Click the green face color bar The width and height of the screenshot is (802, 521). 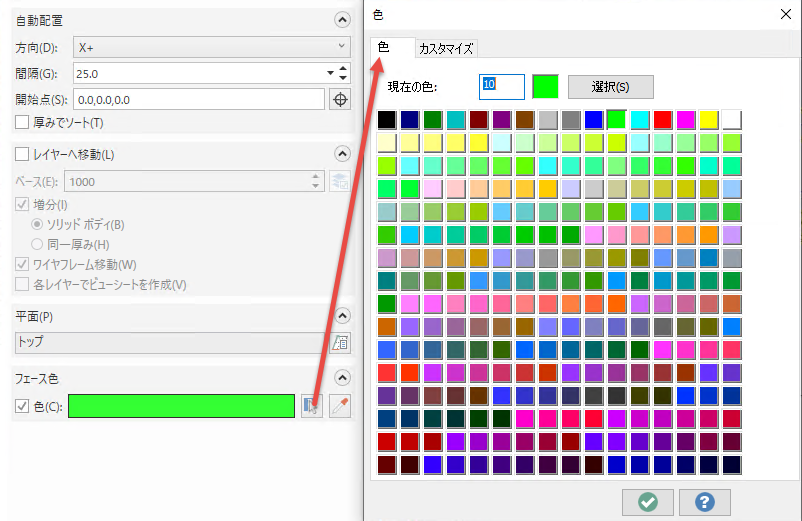182,406
